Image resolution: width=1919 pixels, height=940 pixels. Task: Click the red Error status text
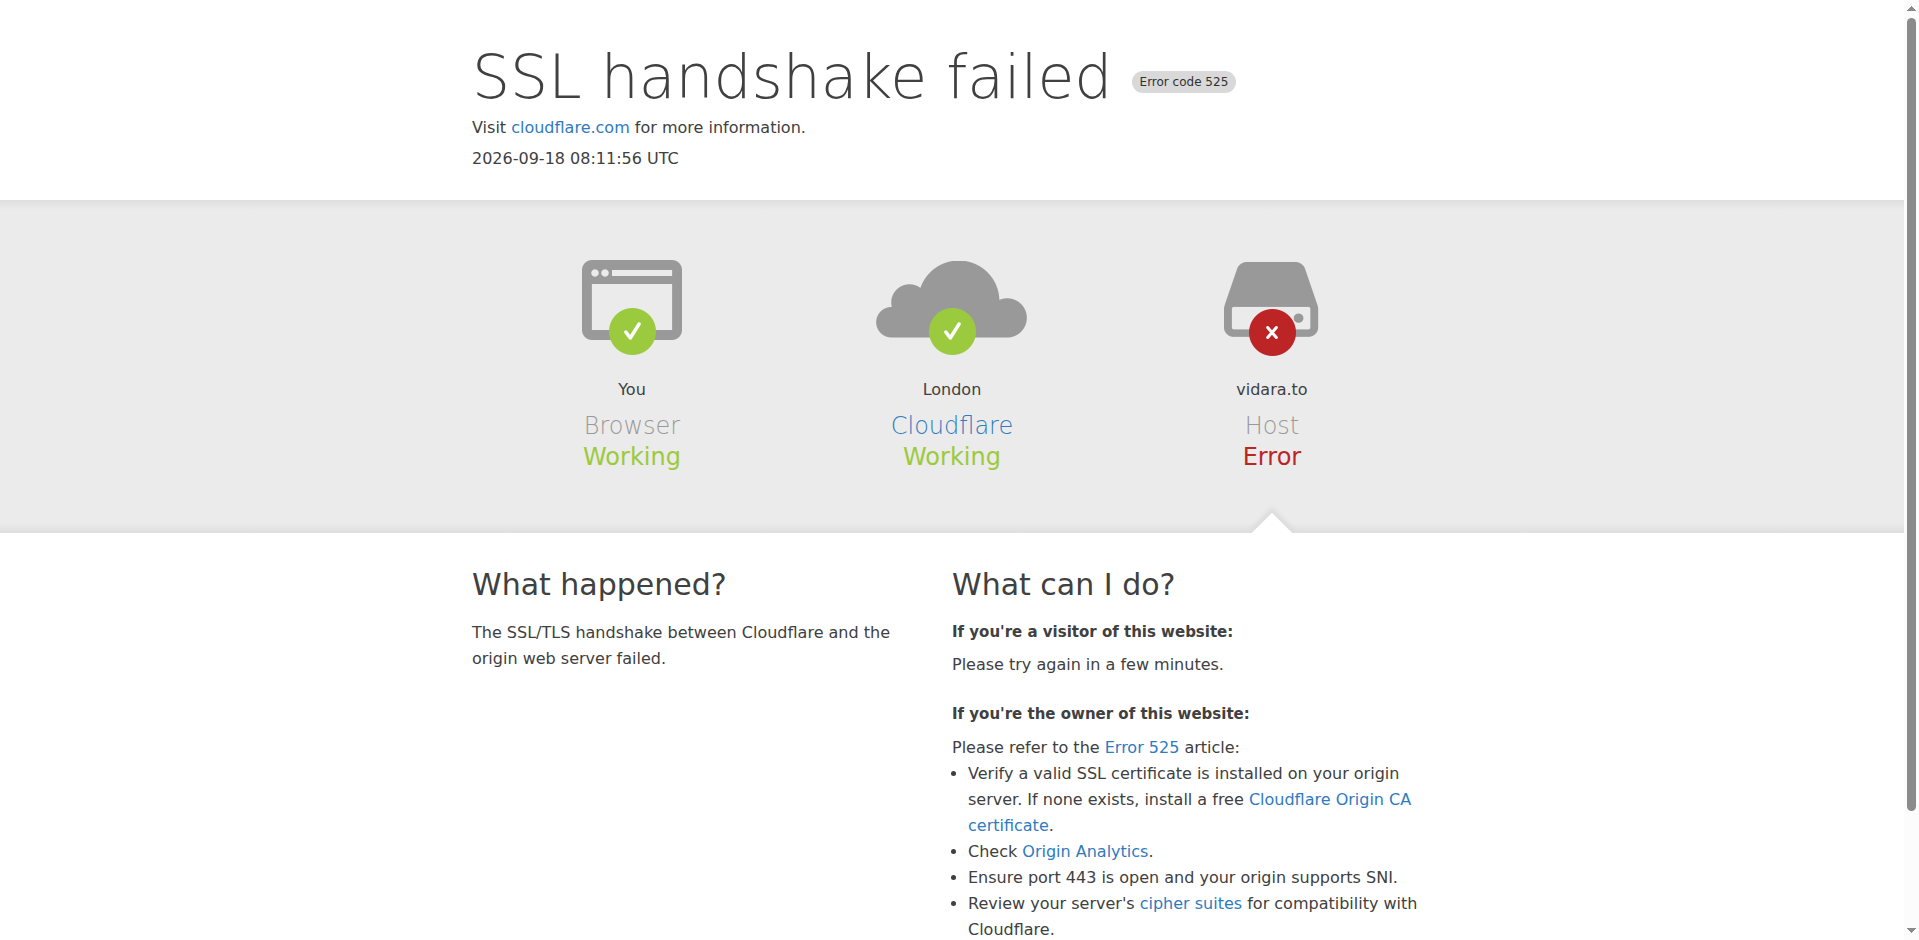(1271, 456)
